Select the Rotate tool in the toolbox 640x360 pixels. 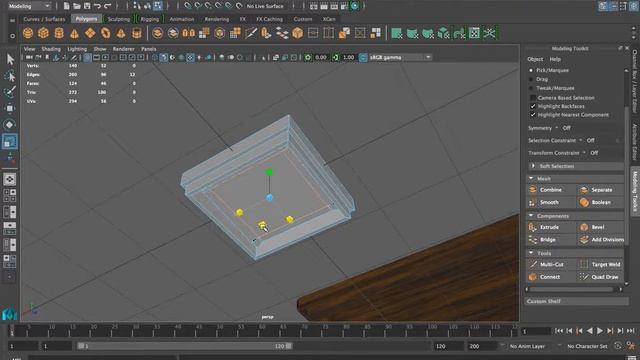[x=10, y=124]
